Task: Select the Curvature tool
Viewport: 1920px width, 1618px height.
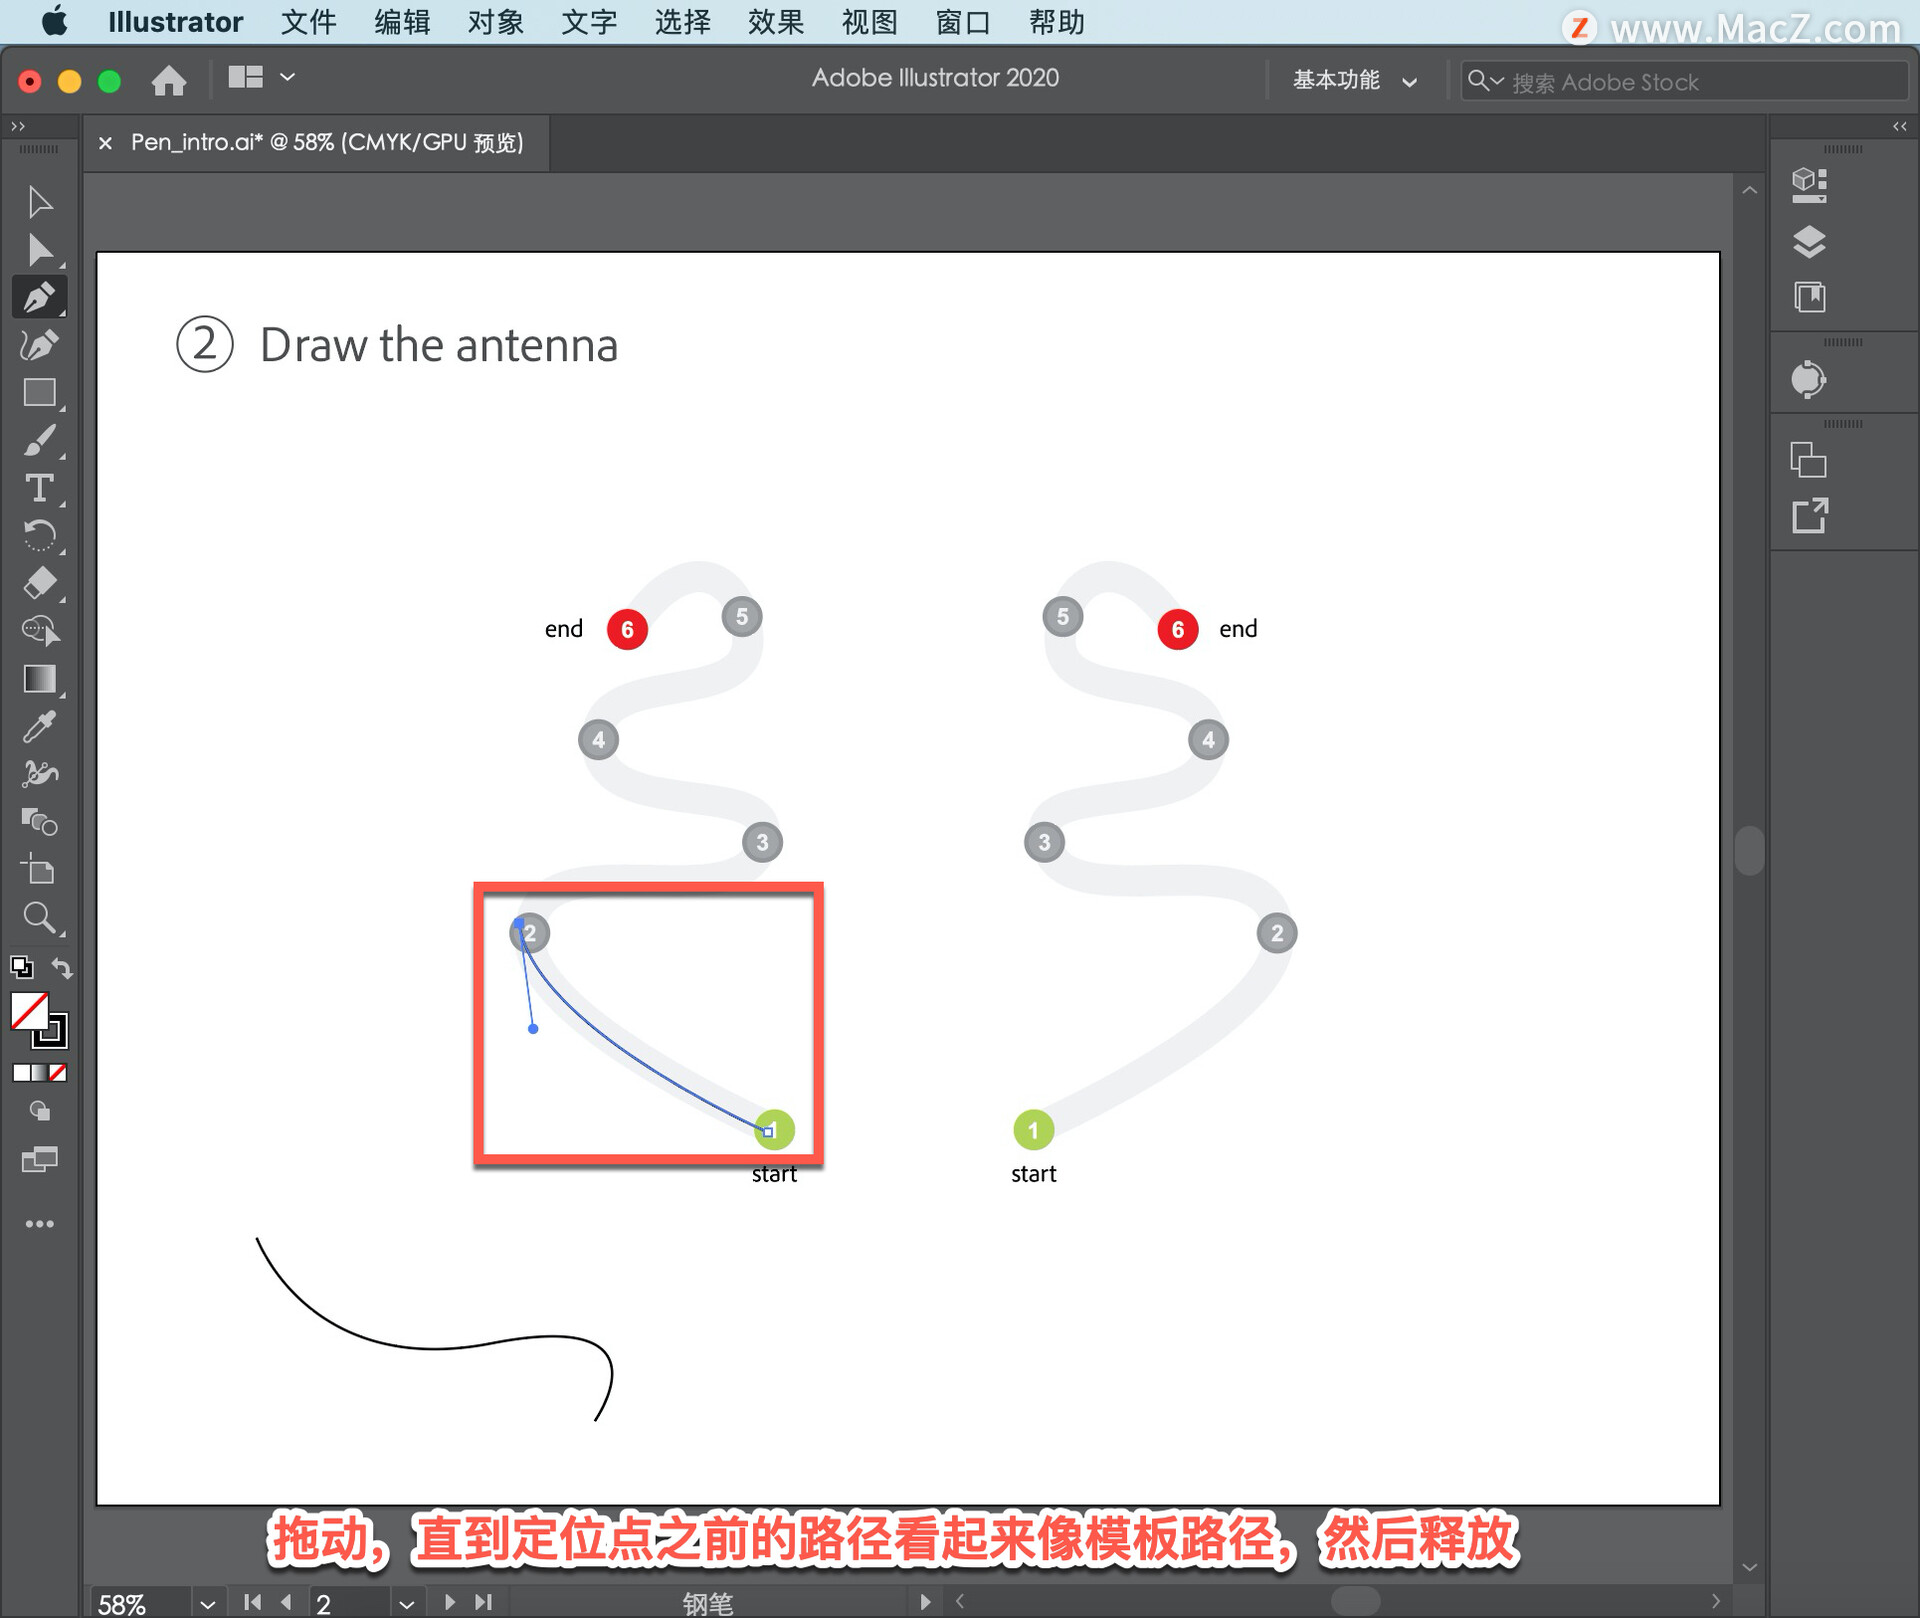Action: point(40,345)
